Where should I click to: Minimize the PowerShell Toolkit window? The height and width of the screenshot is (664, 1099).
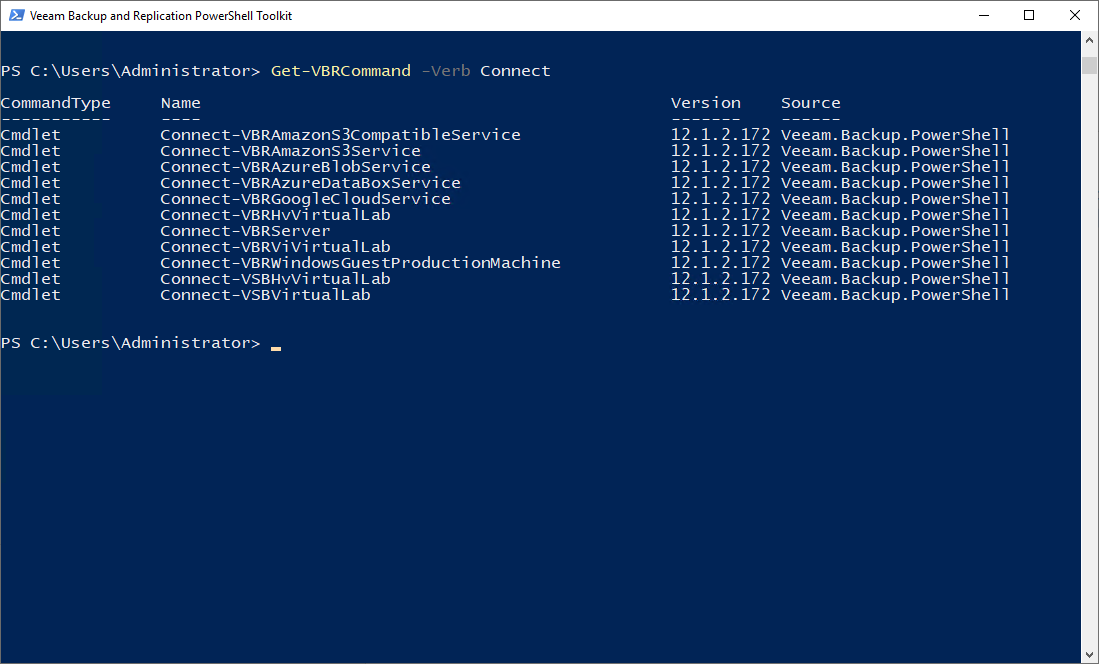984,15
